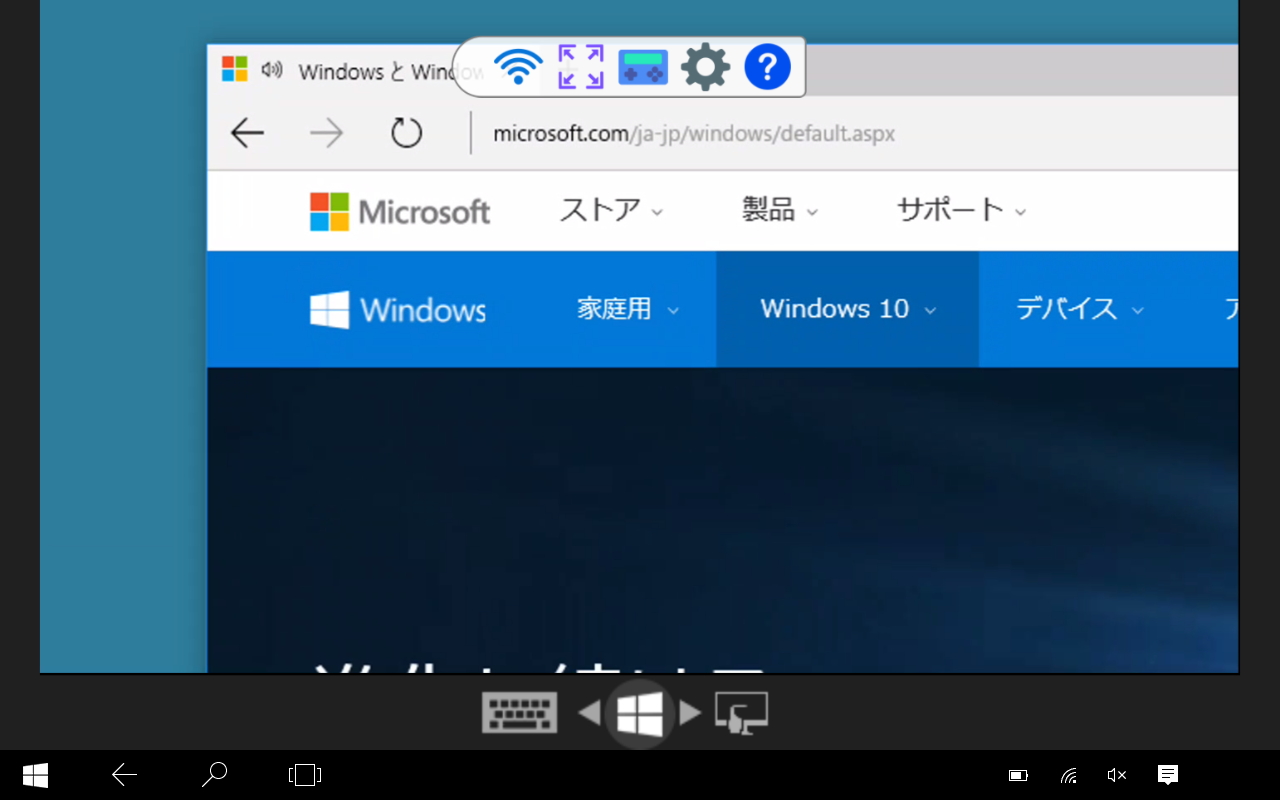Screen dimensions: 1280x800
Task: Select the gamepad controller icon
Action: [643, 67]
